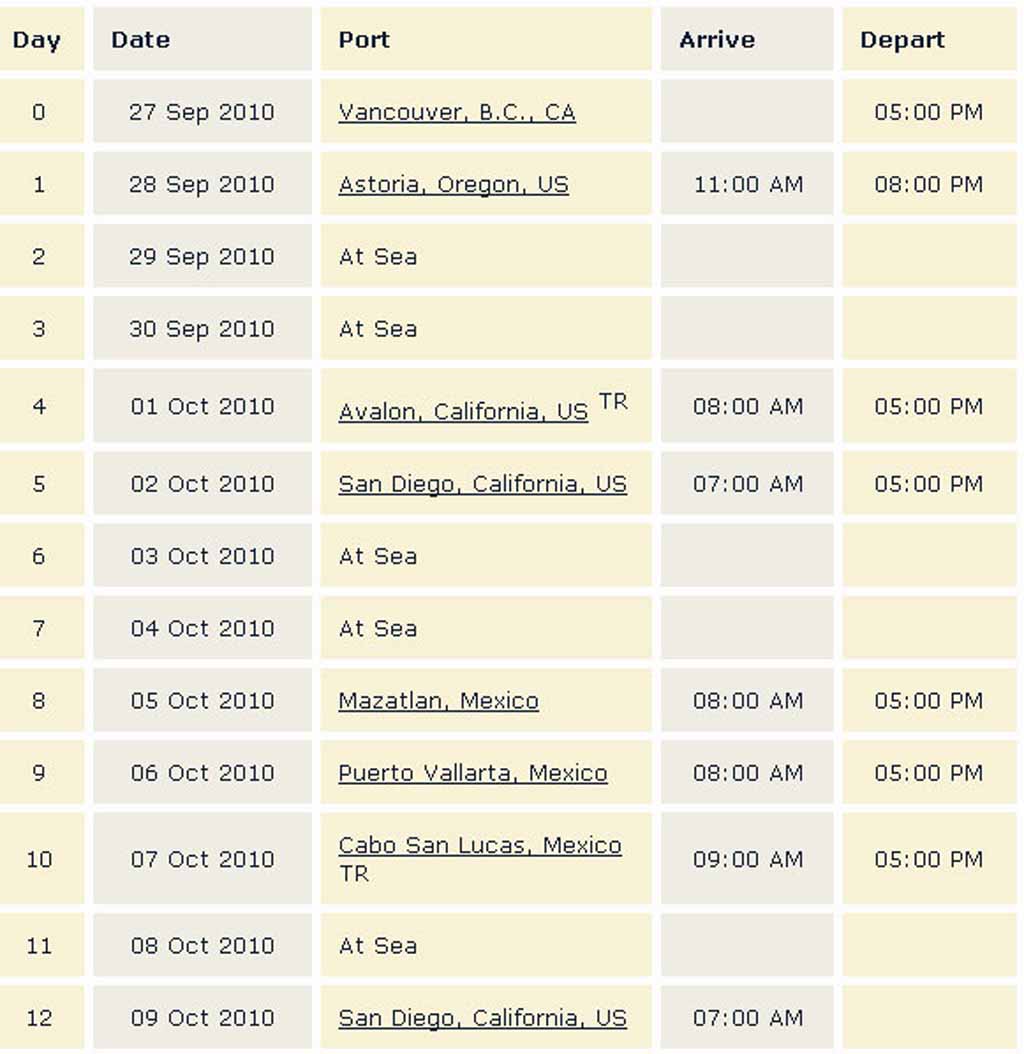Click the 08:00 PM departure time cell

click(929, 184)
